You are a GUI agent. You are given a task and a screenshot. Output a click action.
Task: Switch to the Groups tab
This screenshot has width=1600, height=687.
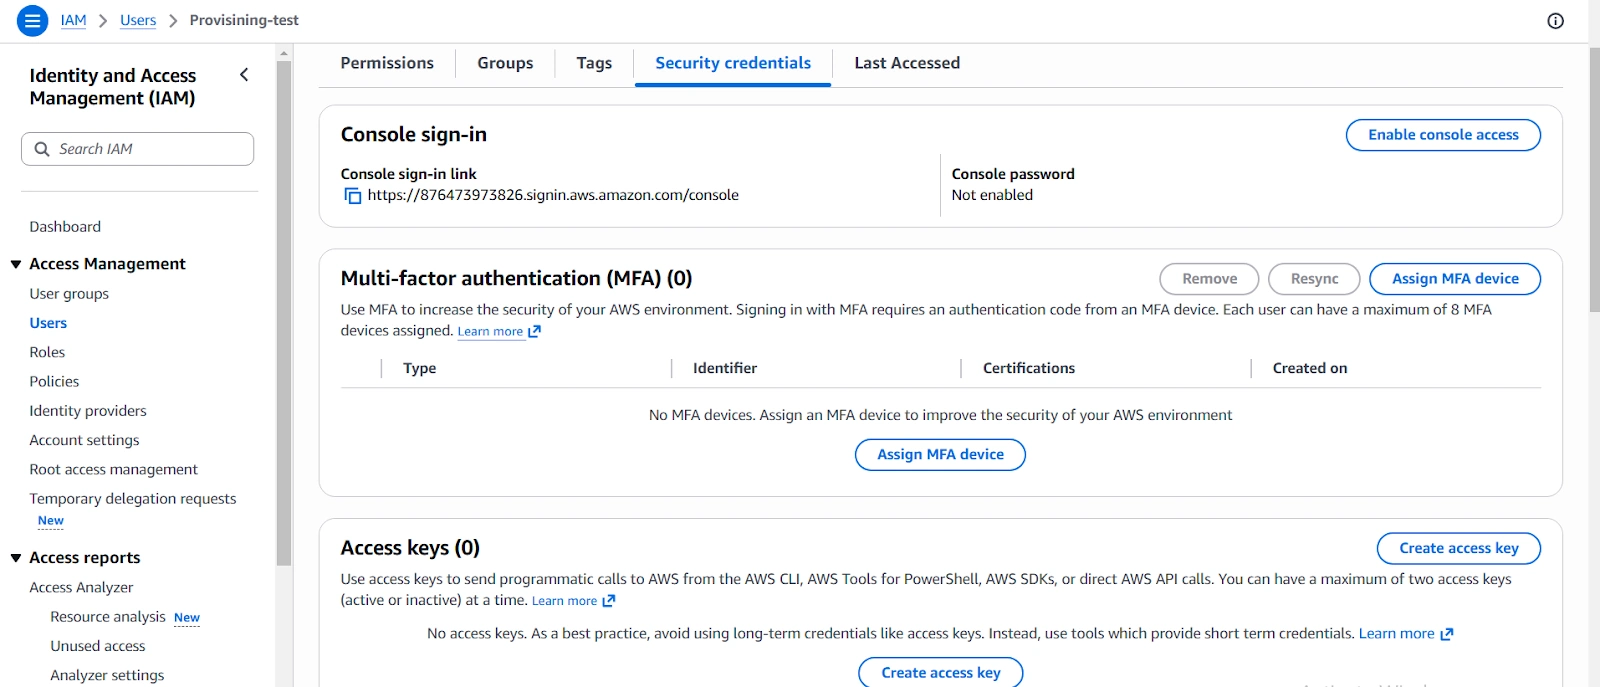[x=505, y=63]
